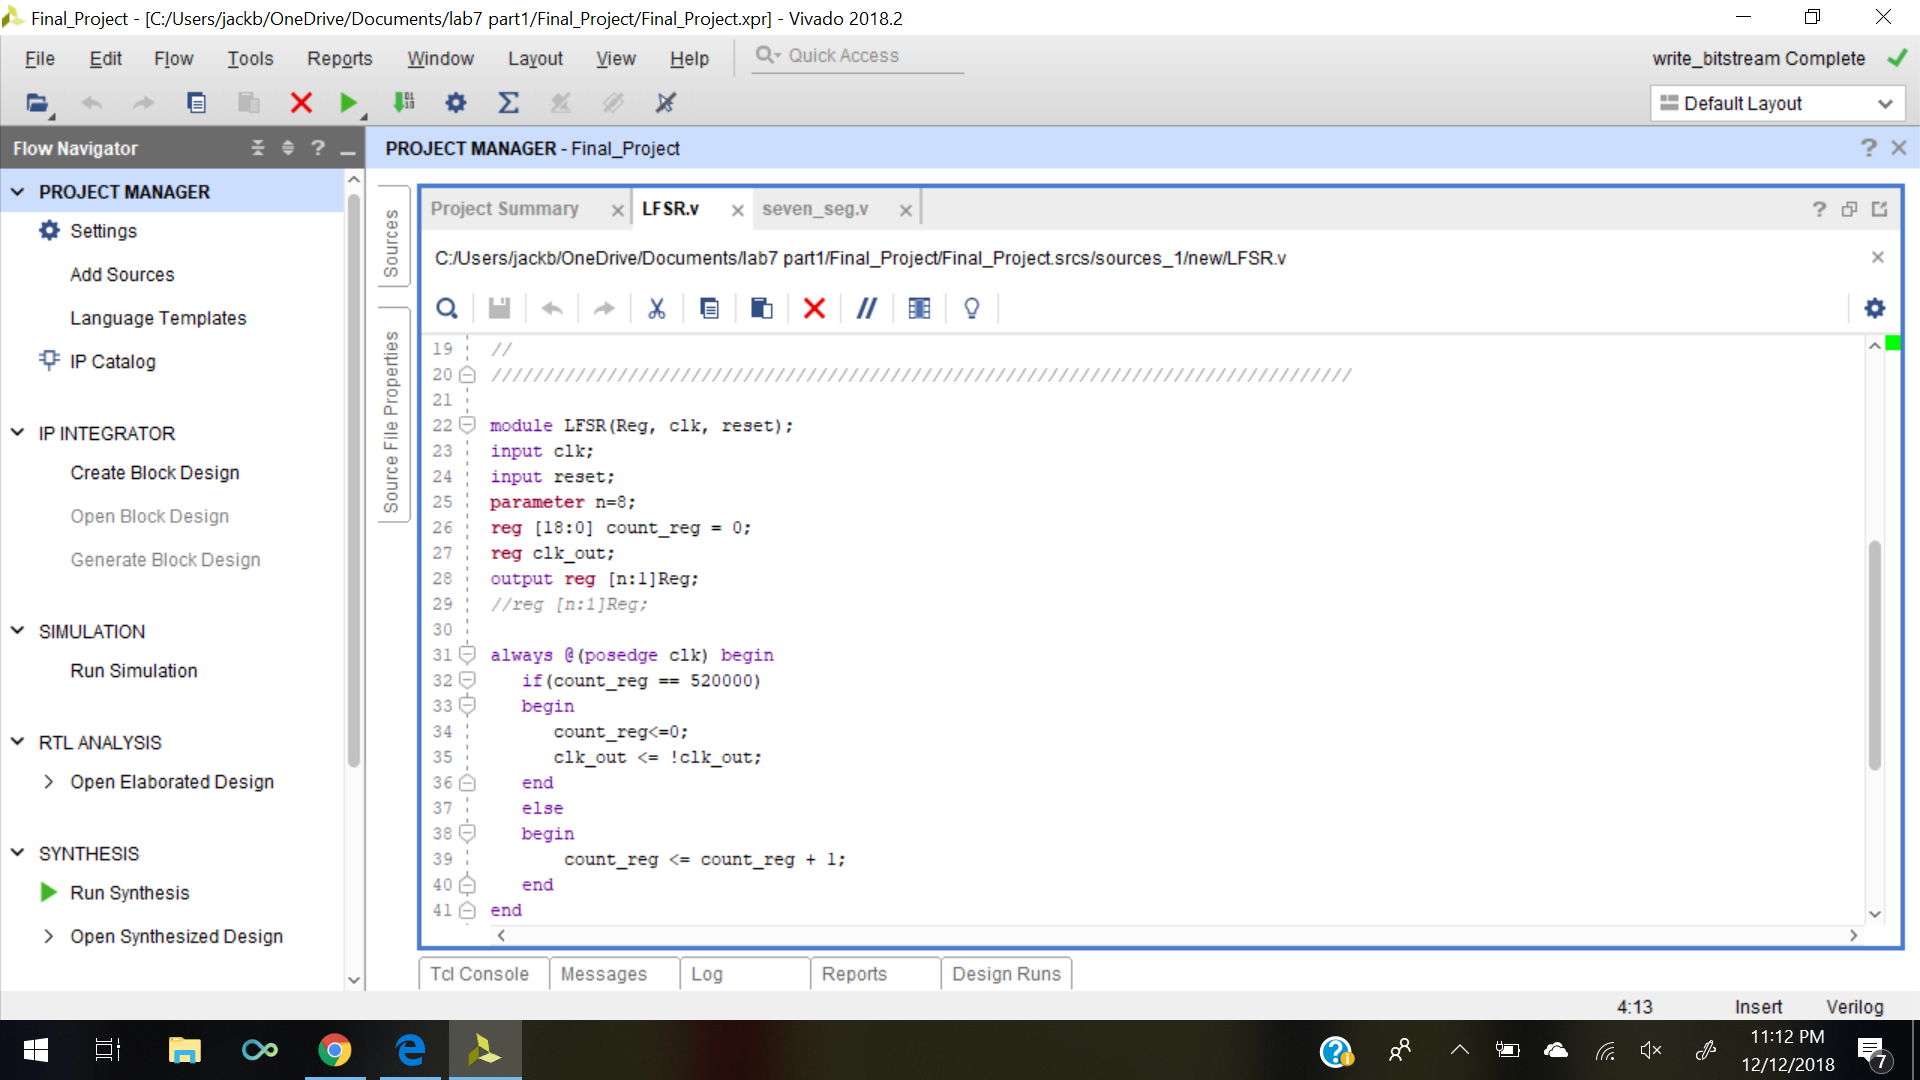Click the green Run Implementation arrow in toolbar
1920x1080 pixels.
348,102
